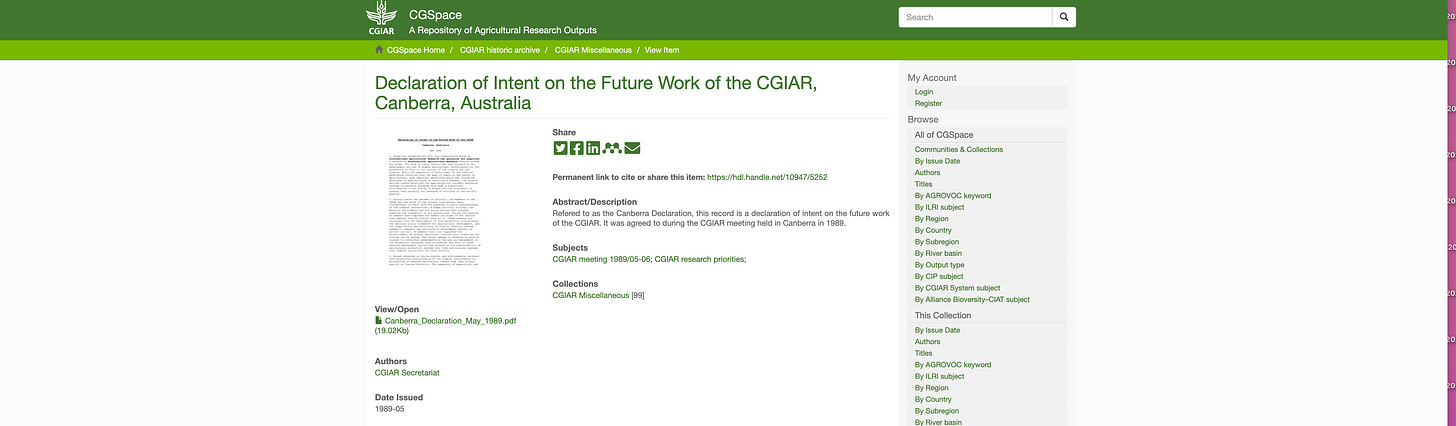1456x426 pixels.
Task: Browse By Alliance Bioversity–CIAT subject
Action: 972,299
